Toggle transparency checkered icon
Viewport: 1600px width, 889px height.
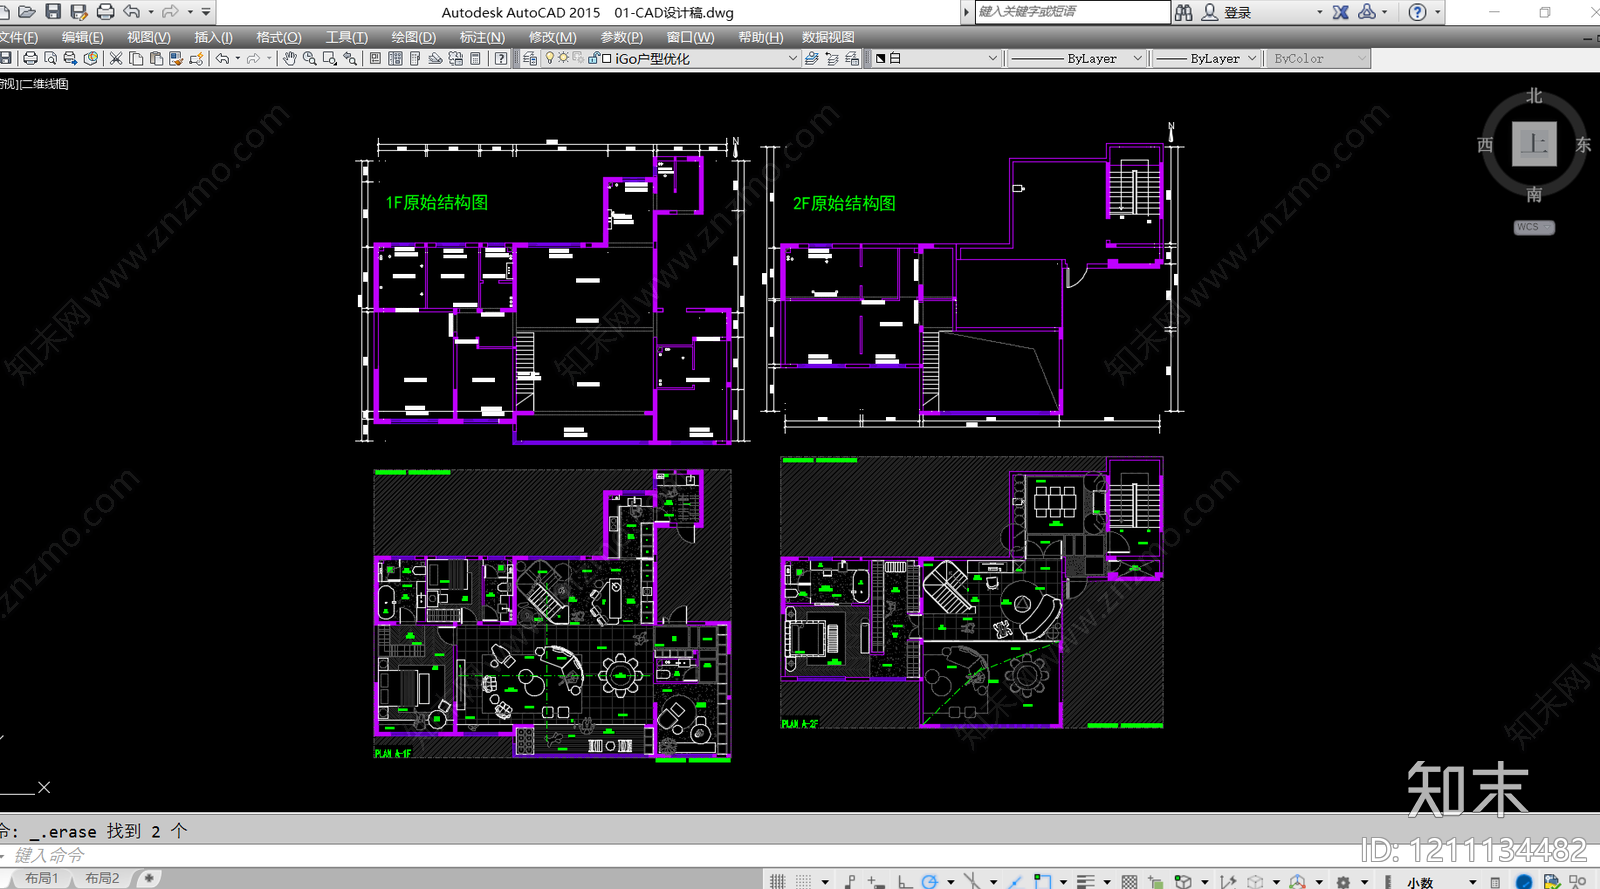click(x=1130, y=881)
